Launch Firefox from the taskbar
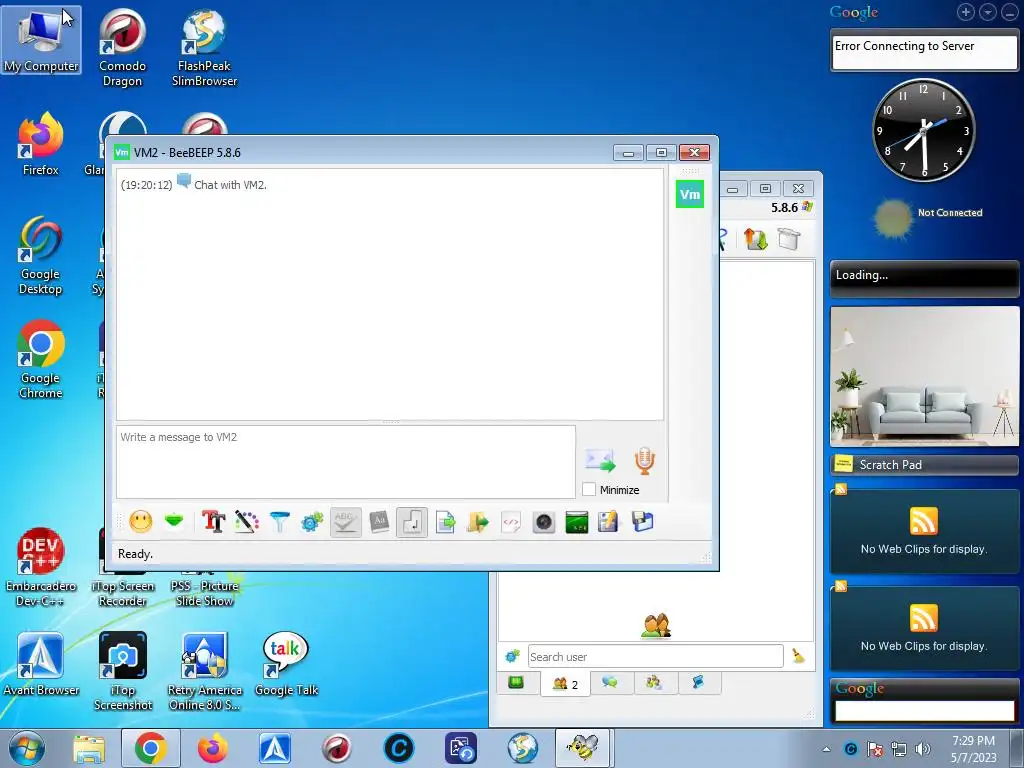1024x768 pixels. click(x=213, y=748)
